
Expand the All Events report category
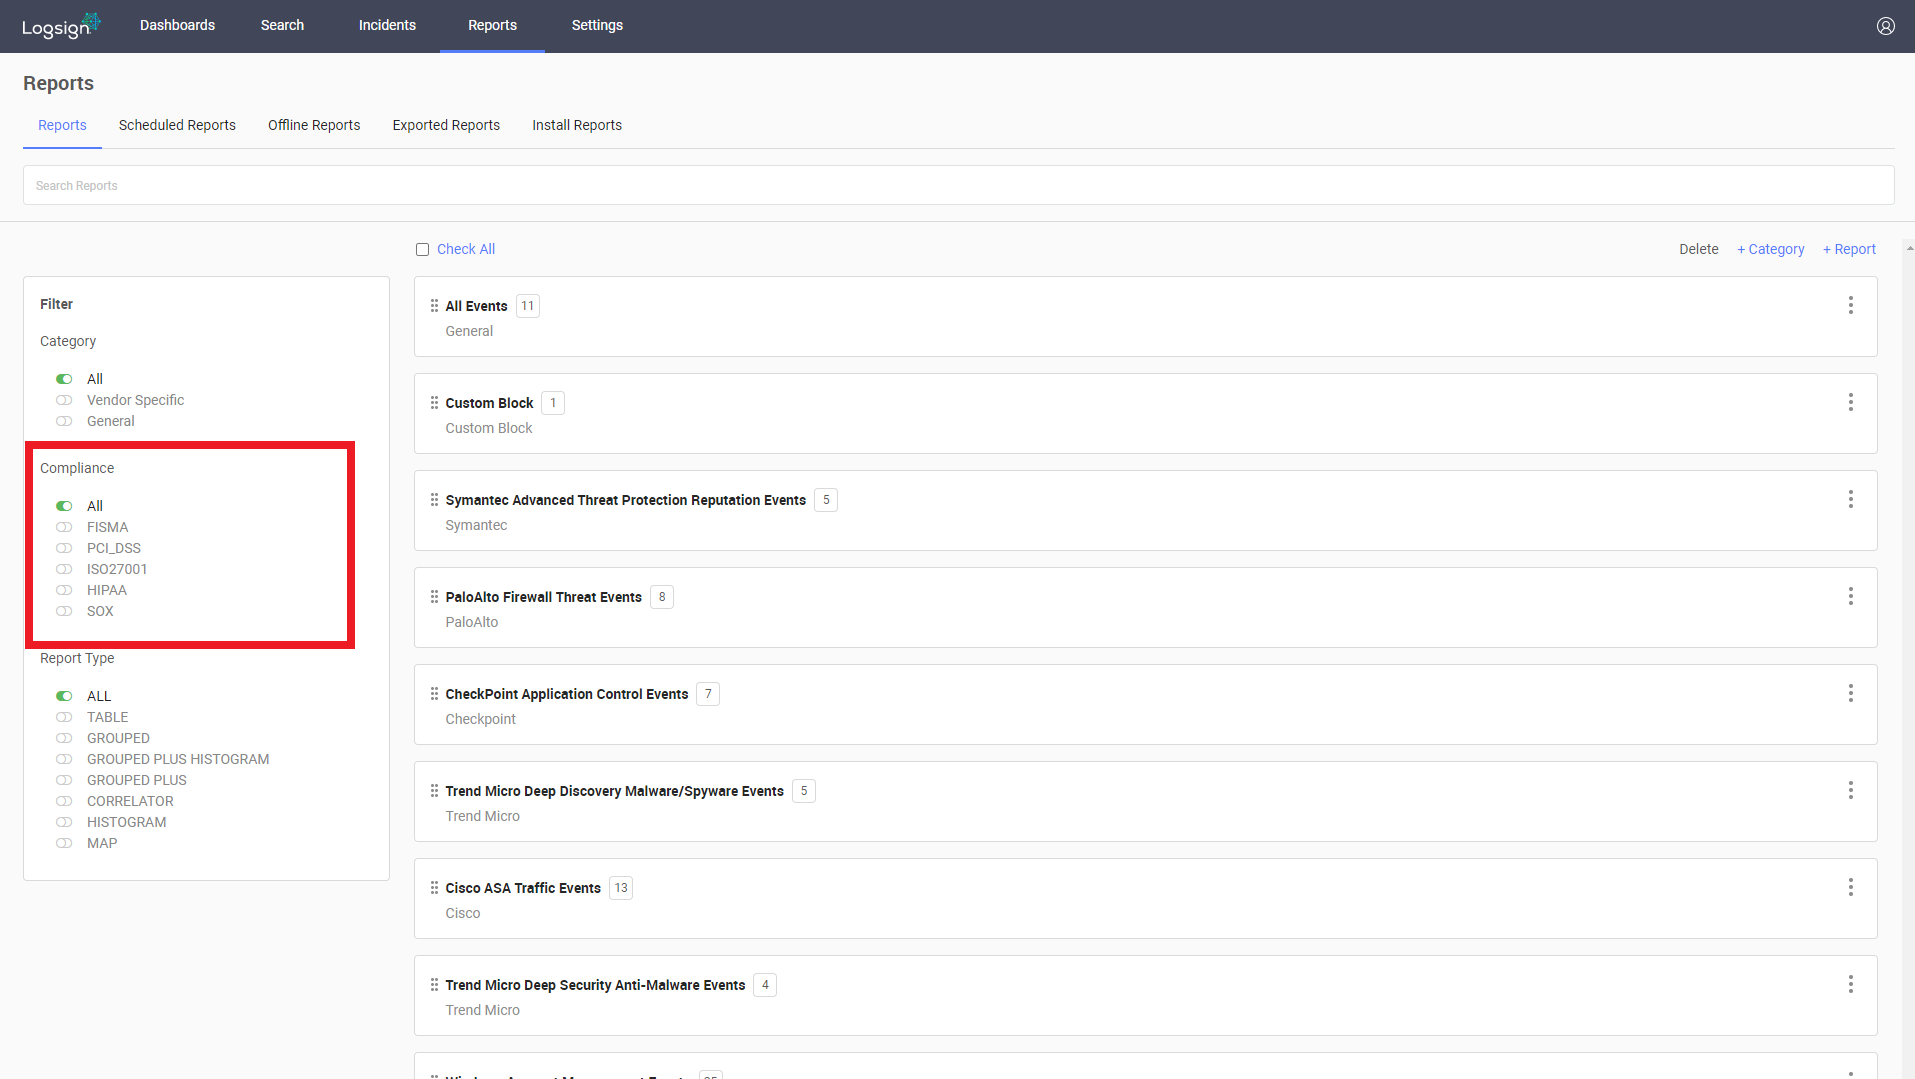tap(1145, 316)
